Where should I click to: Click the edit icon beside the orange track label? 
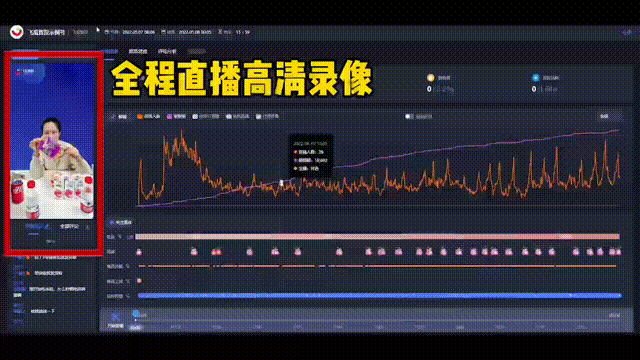[x=128, y=266]
